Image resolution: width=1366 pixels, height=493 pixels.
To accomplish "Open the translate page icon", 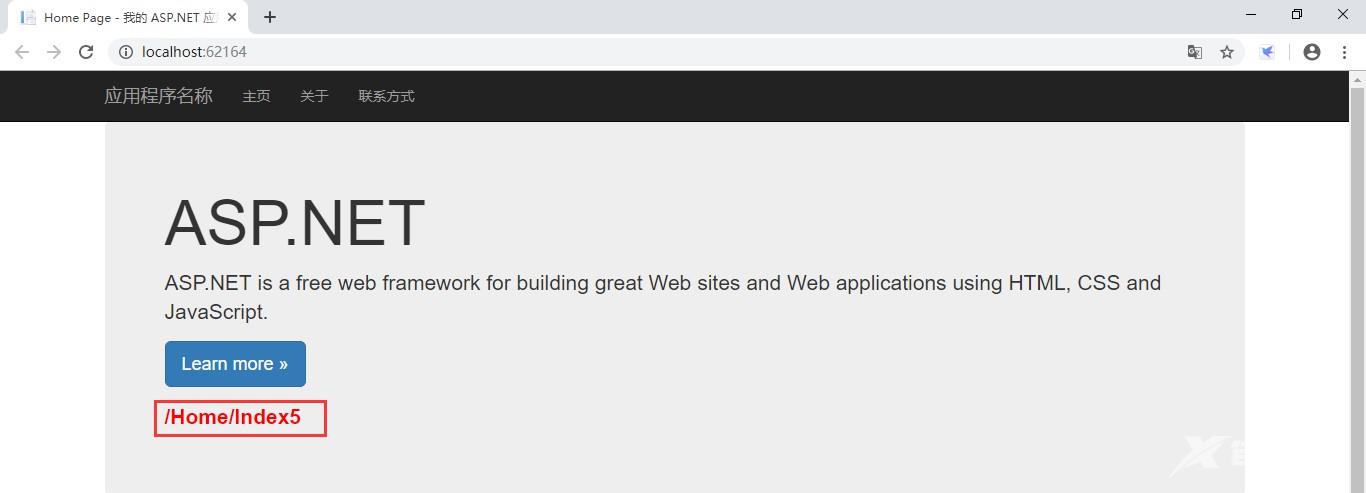I will (x=1194, y=52).
